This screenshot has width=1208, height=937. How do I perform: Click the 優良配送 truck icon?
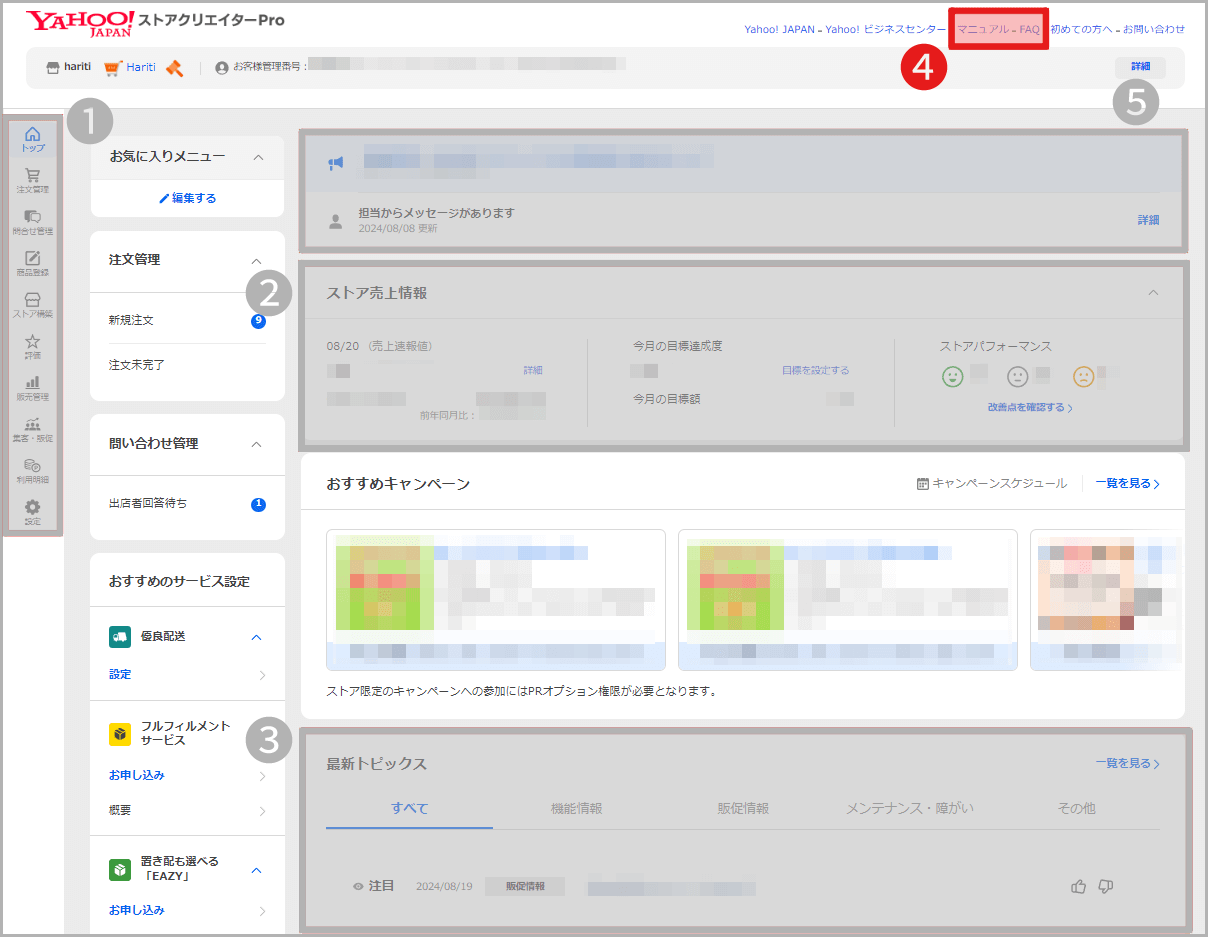click(x=120, y=636)
